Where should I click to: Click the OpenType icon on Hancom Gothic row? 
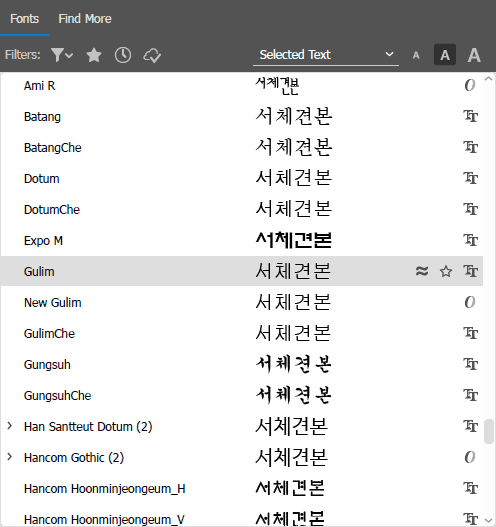click(470, 457)
